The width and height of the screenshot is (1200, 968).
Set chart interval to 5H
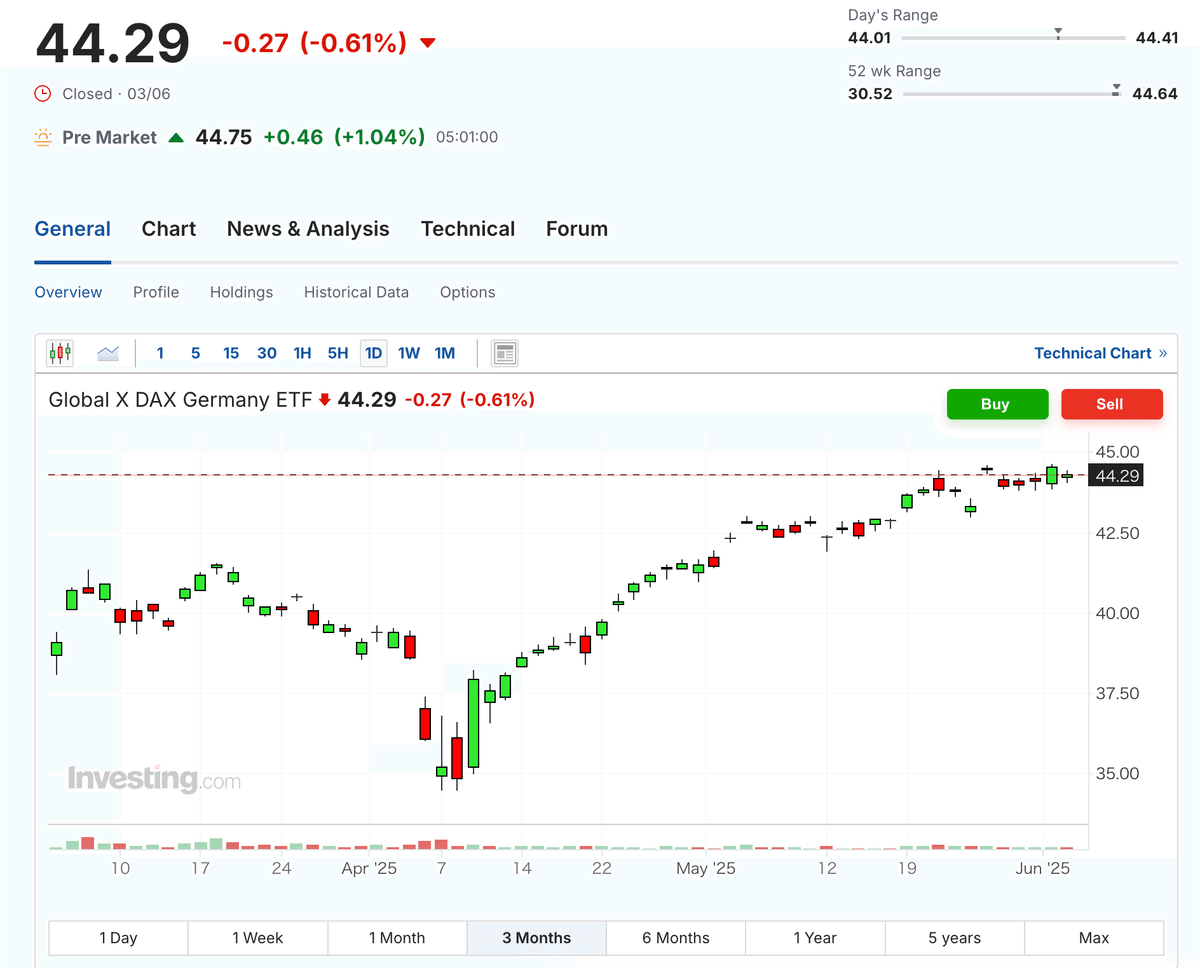pos(338,353)
